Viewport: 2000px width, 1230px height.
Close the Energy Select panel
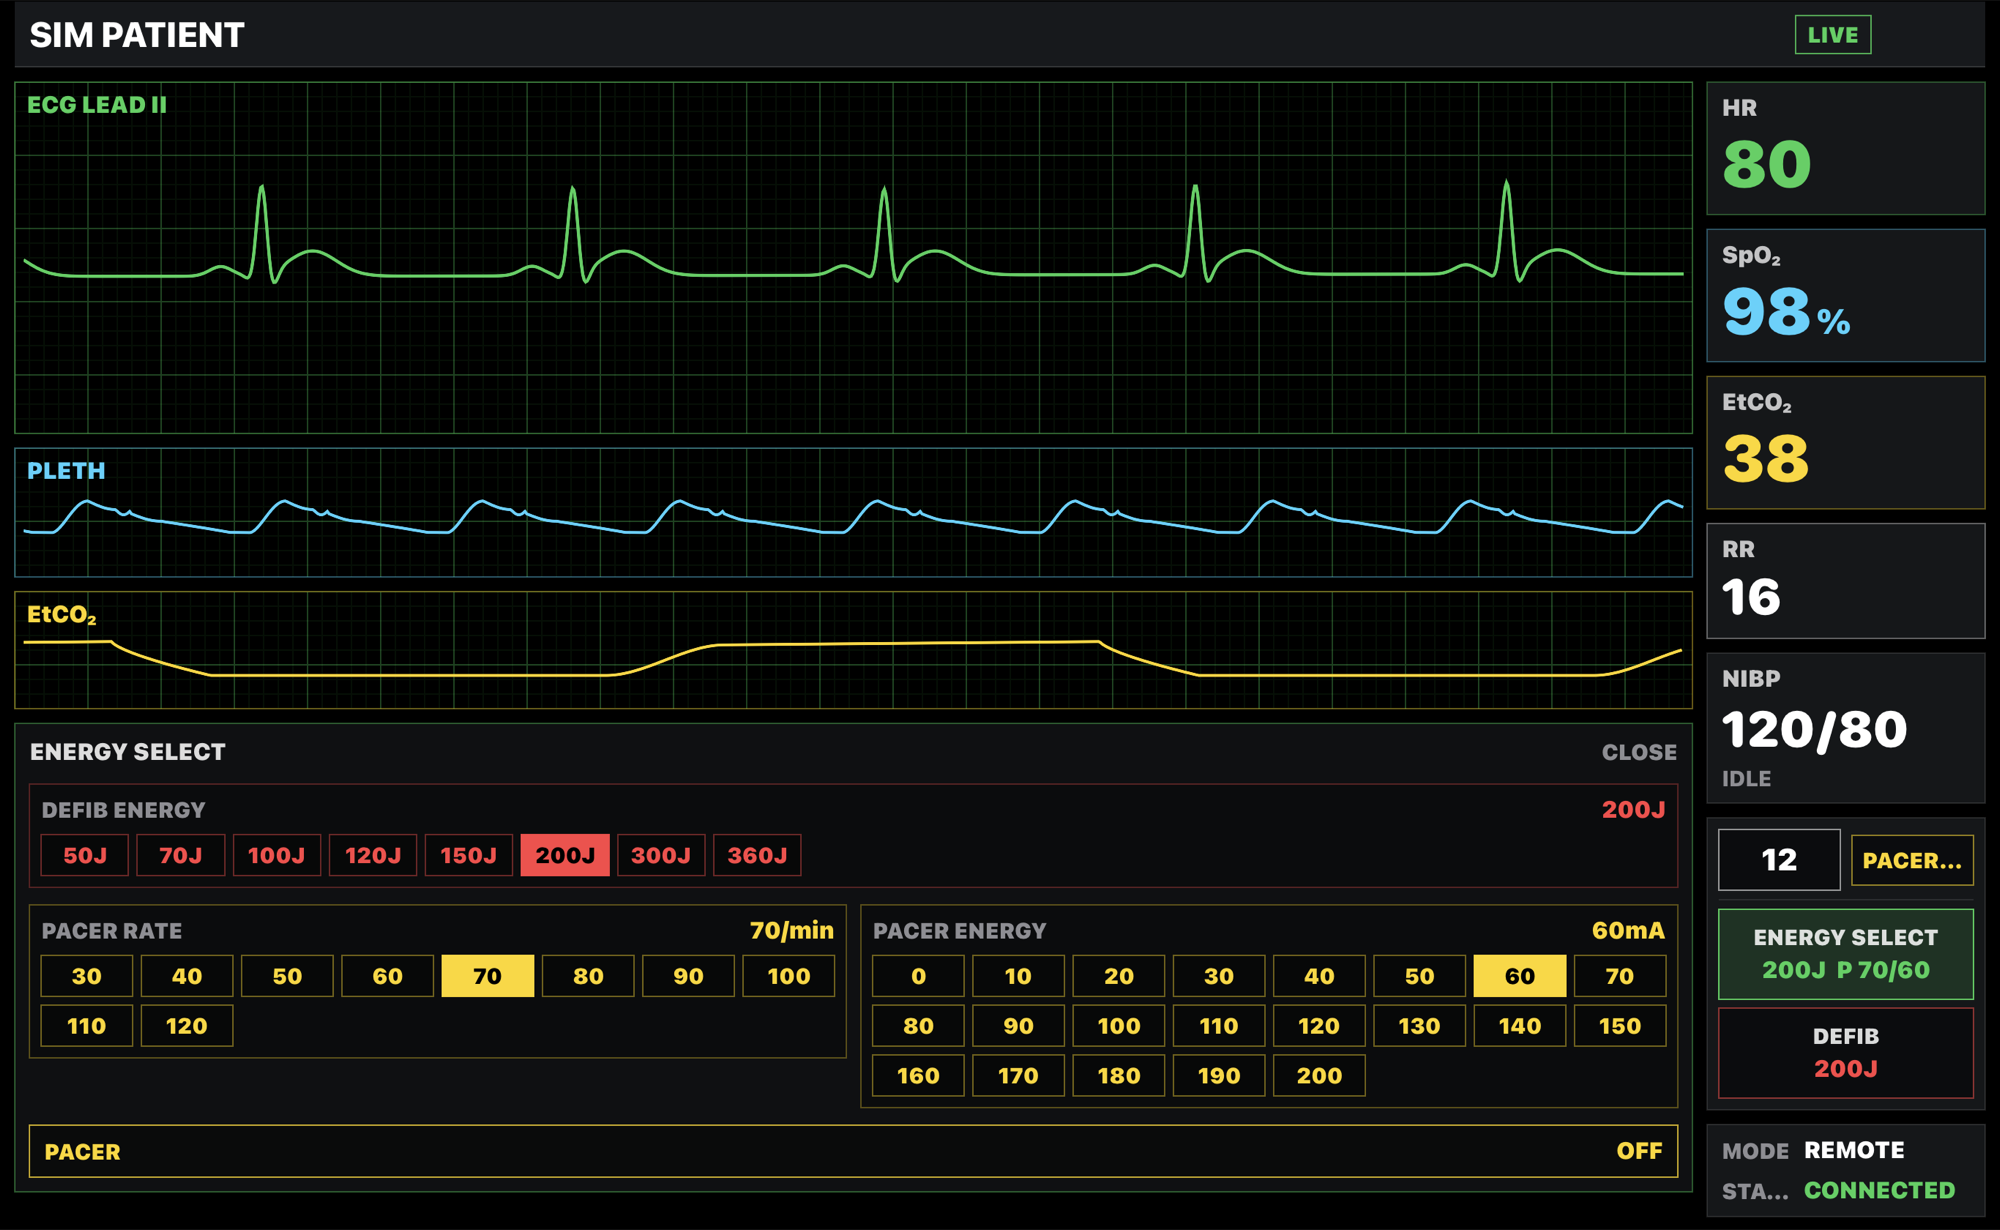[x=1639, y=752]
